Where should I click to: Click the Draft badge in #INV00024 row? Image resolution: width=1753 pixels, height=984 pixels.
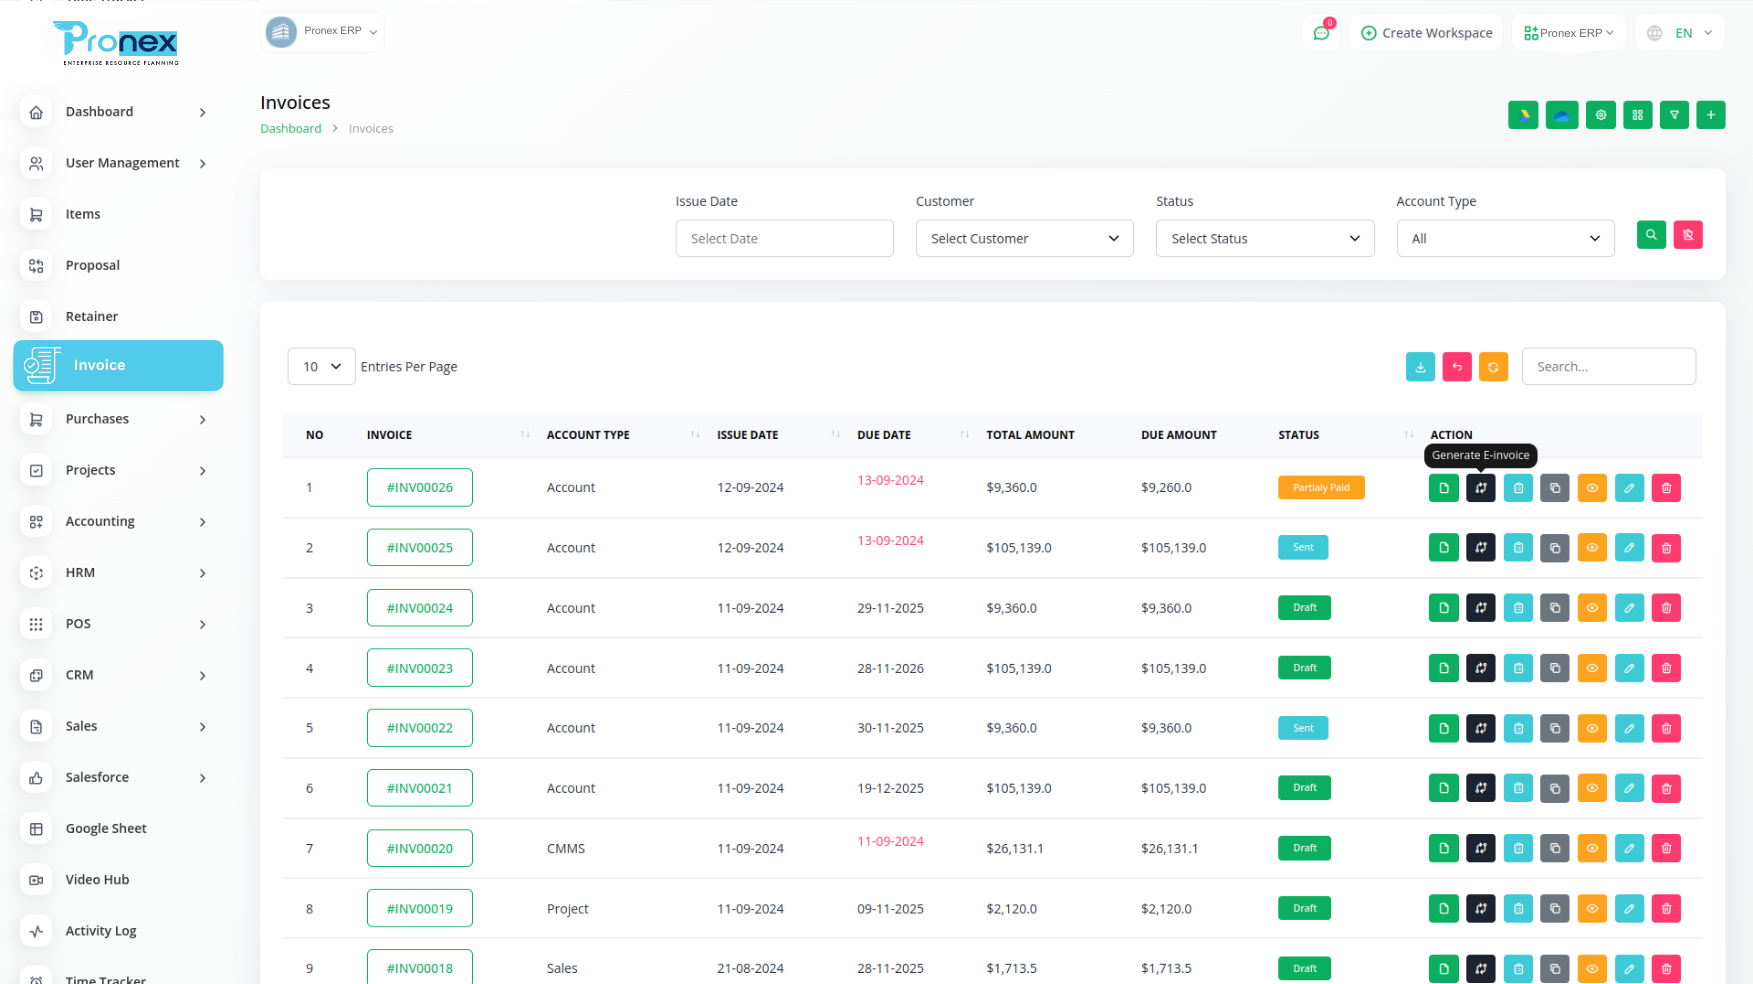pyautogui.click(x=1304, y=608)
